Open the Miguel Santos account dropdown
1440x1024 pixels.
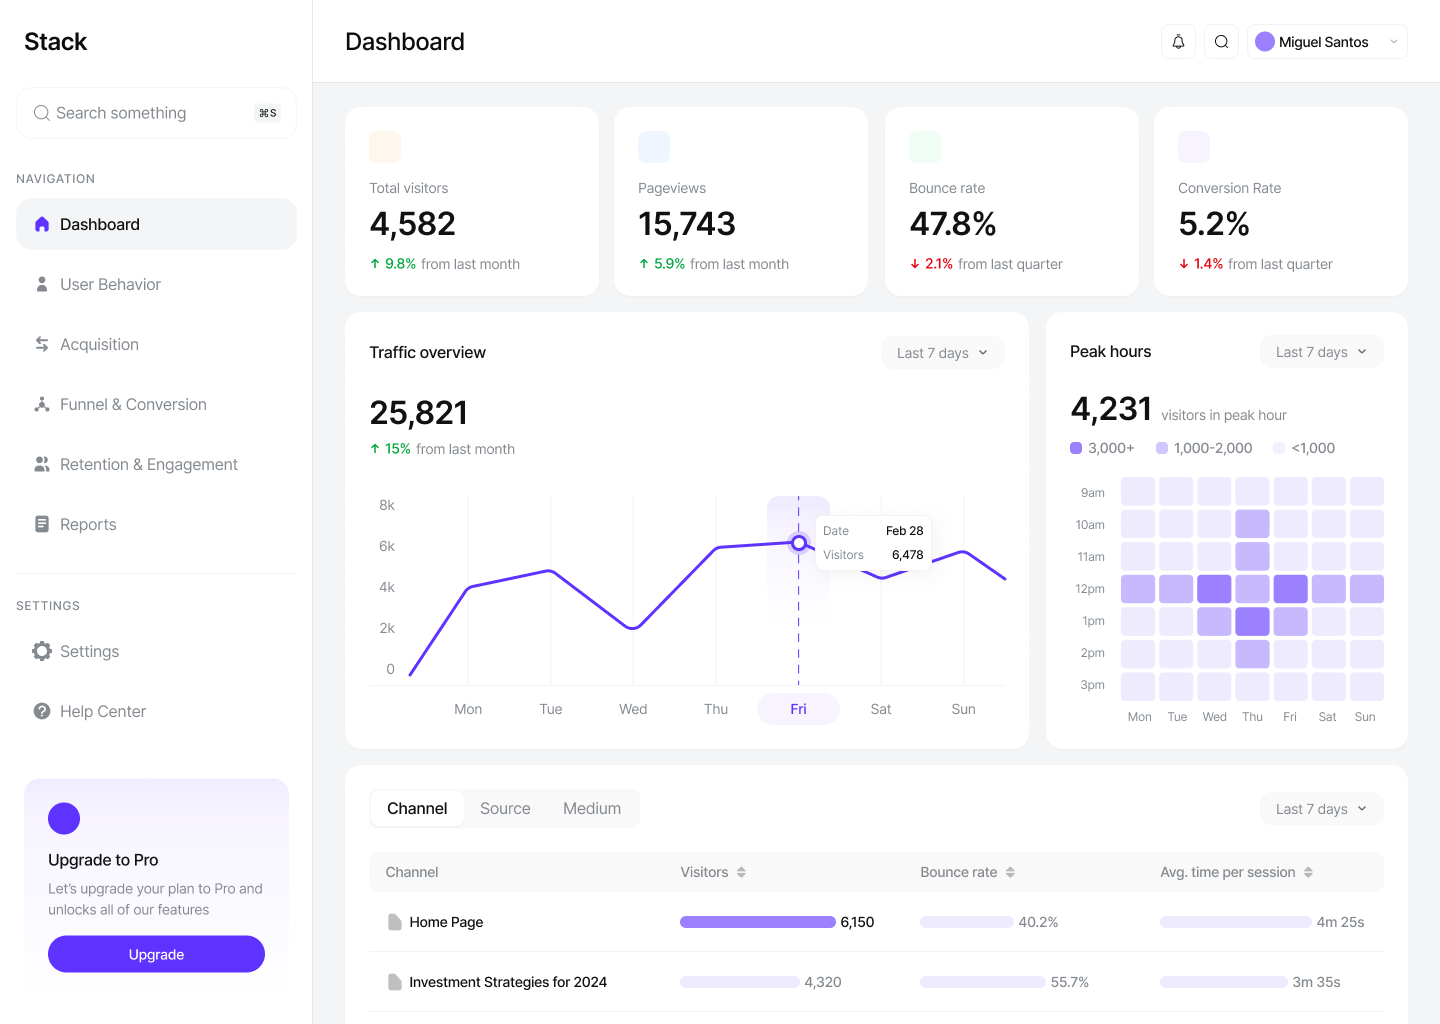click(x=1327, y=42)
